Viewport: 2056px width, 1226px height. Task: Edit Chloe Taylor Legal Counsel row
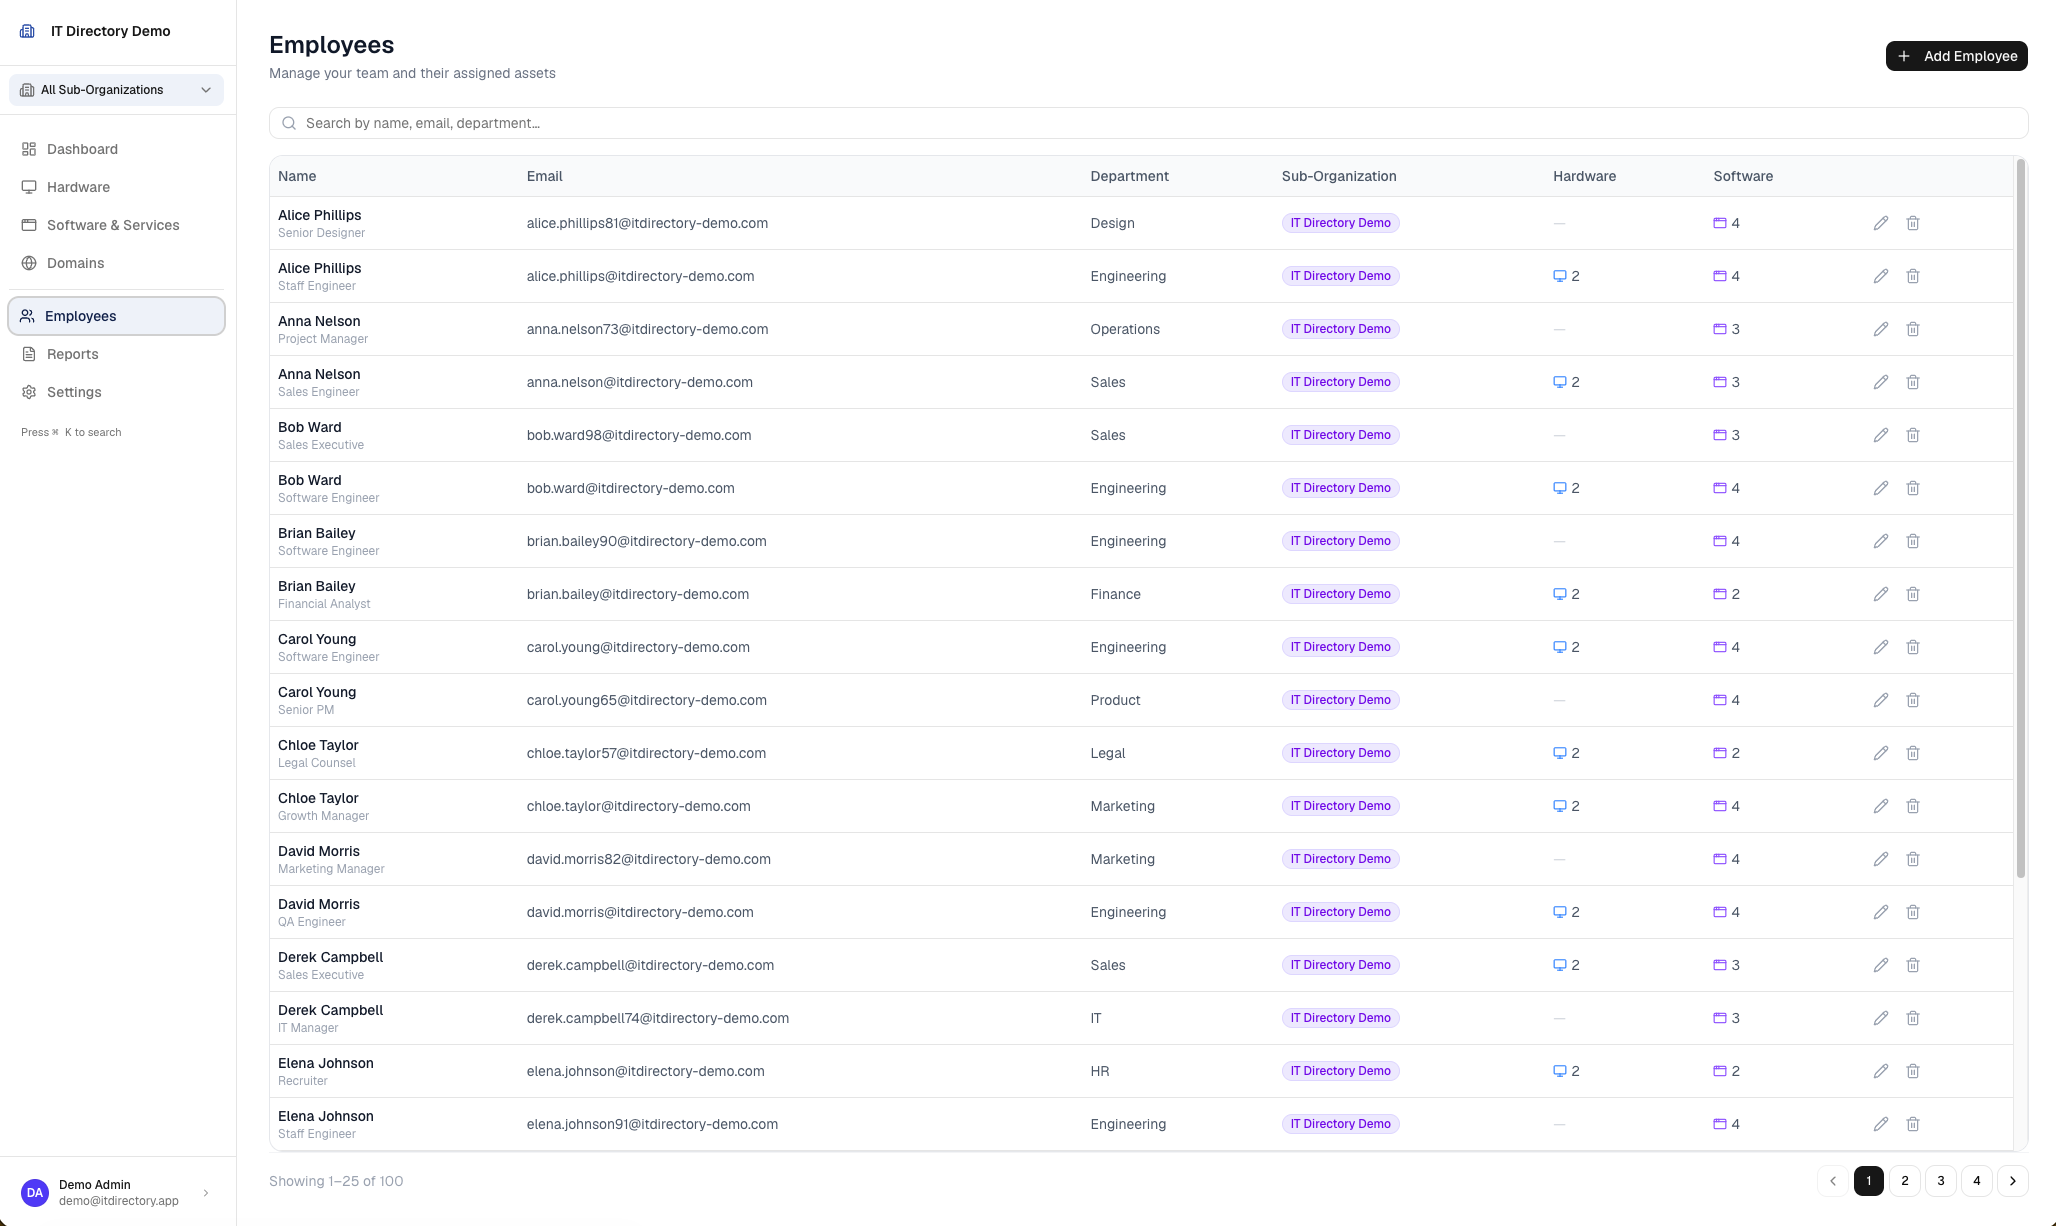1881,753
